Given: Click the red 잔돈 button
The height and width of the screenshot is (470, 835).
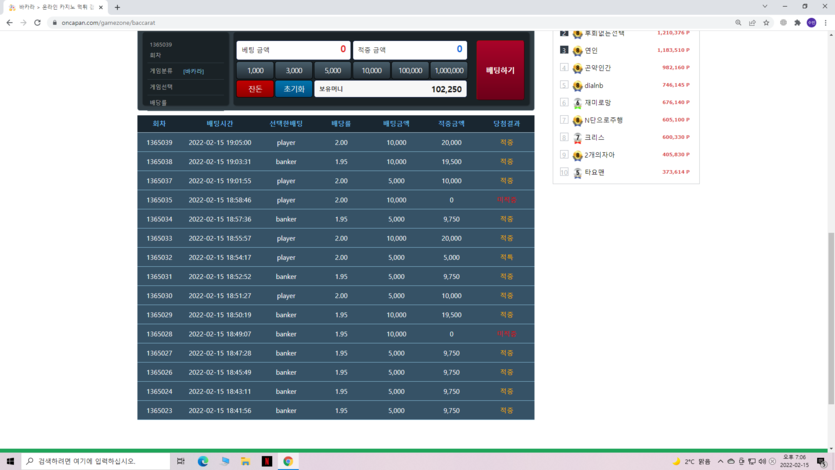Looking at the screenshot, I should pos(255,89).
